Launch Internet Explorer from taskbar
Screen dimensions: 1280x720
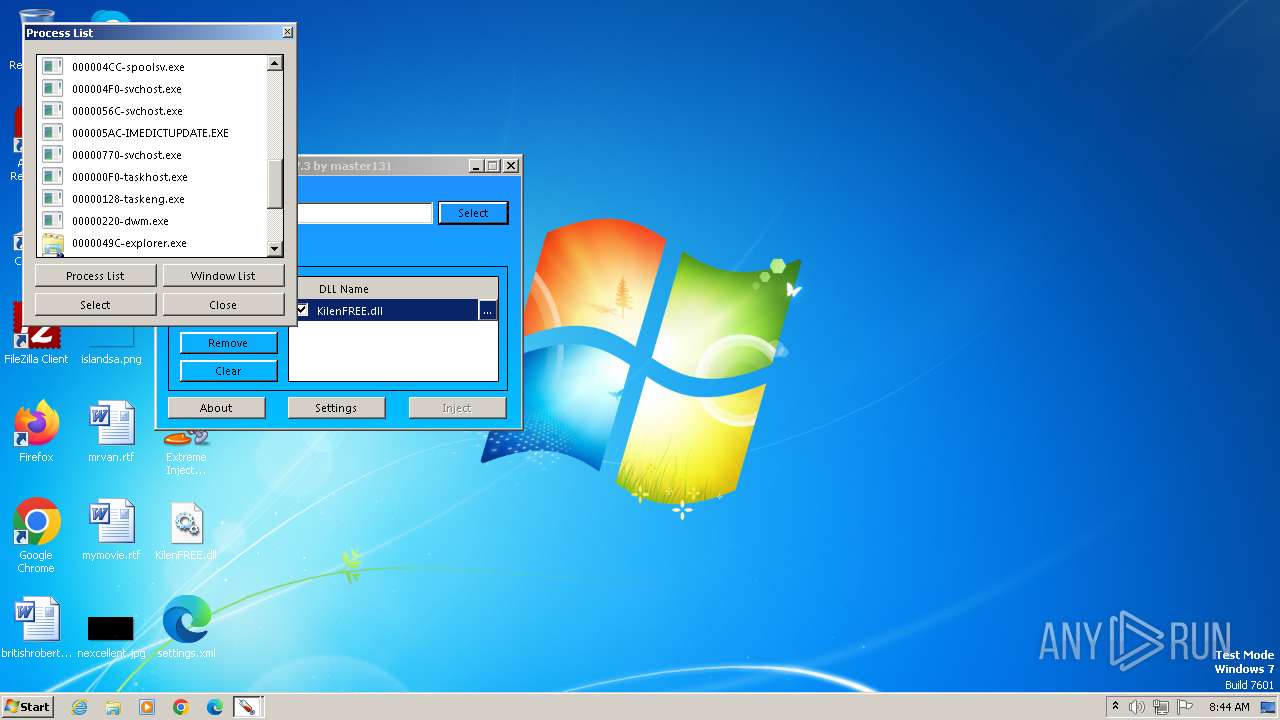click(80, 707)
